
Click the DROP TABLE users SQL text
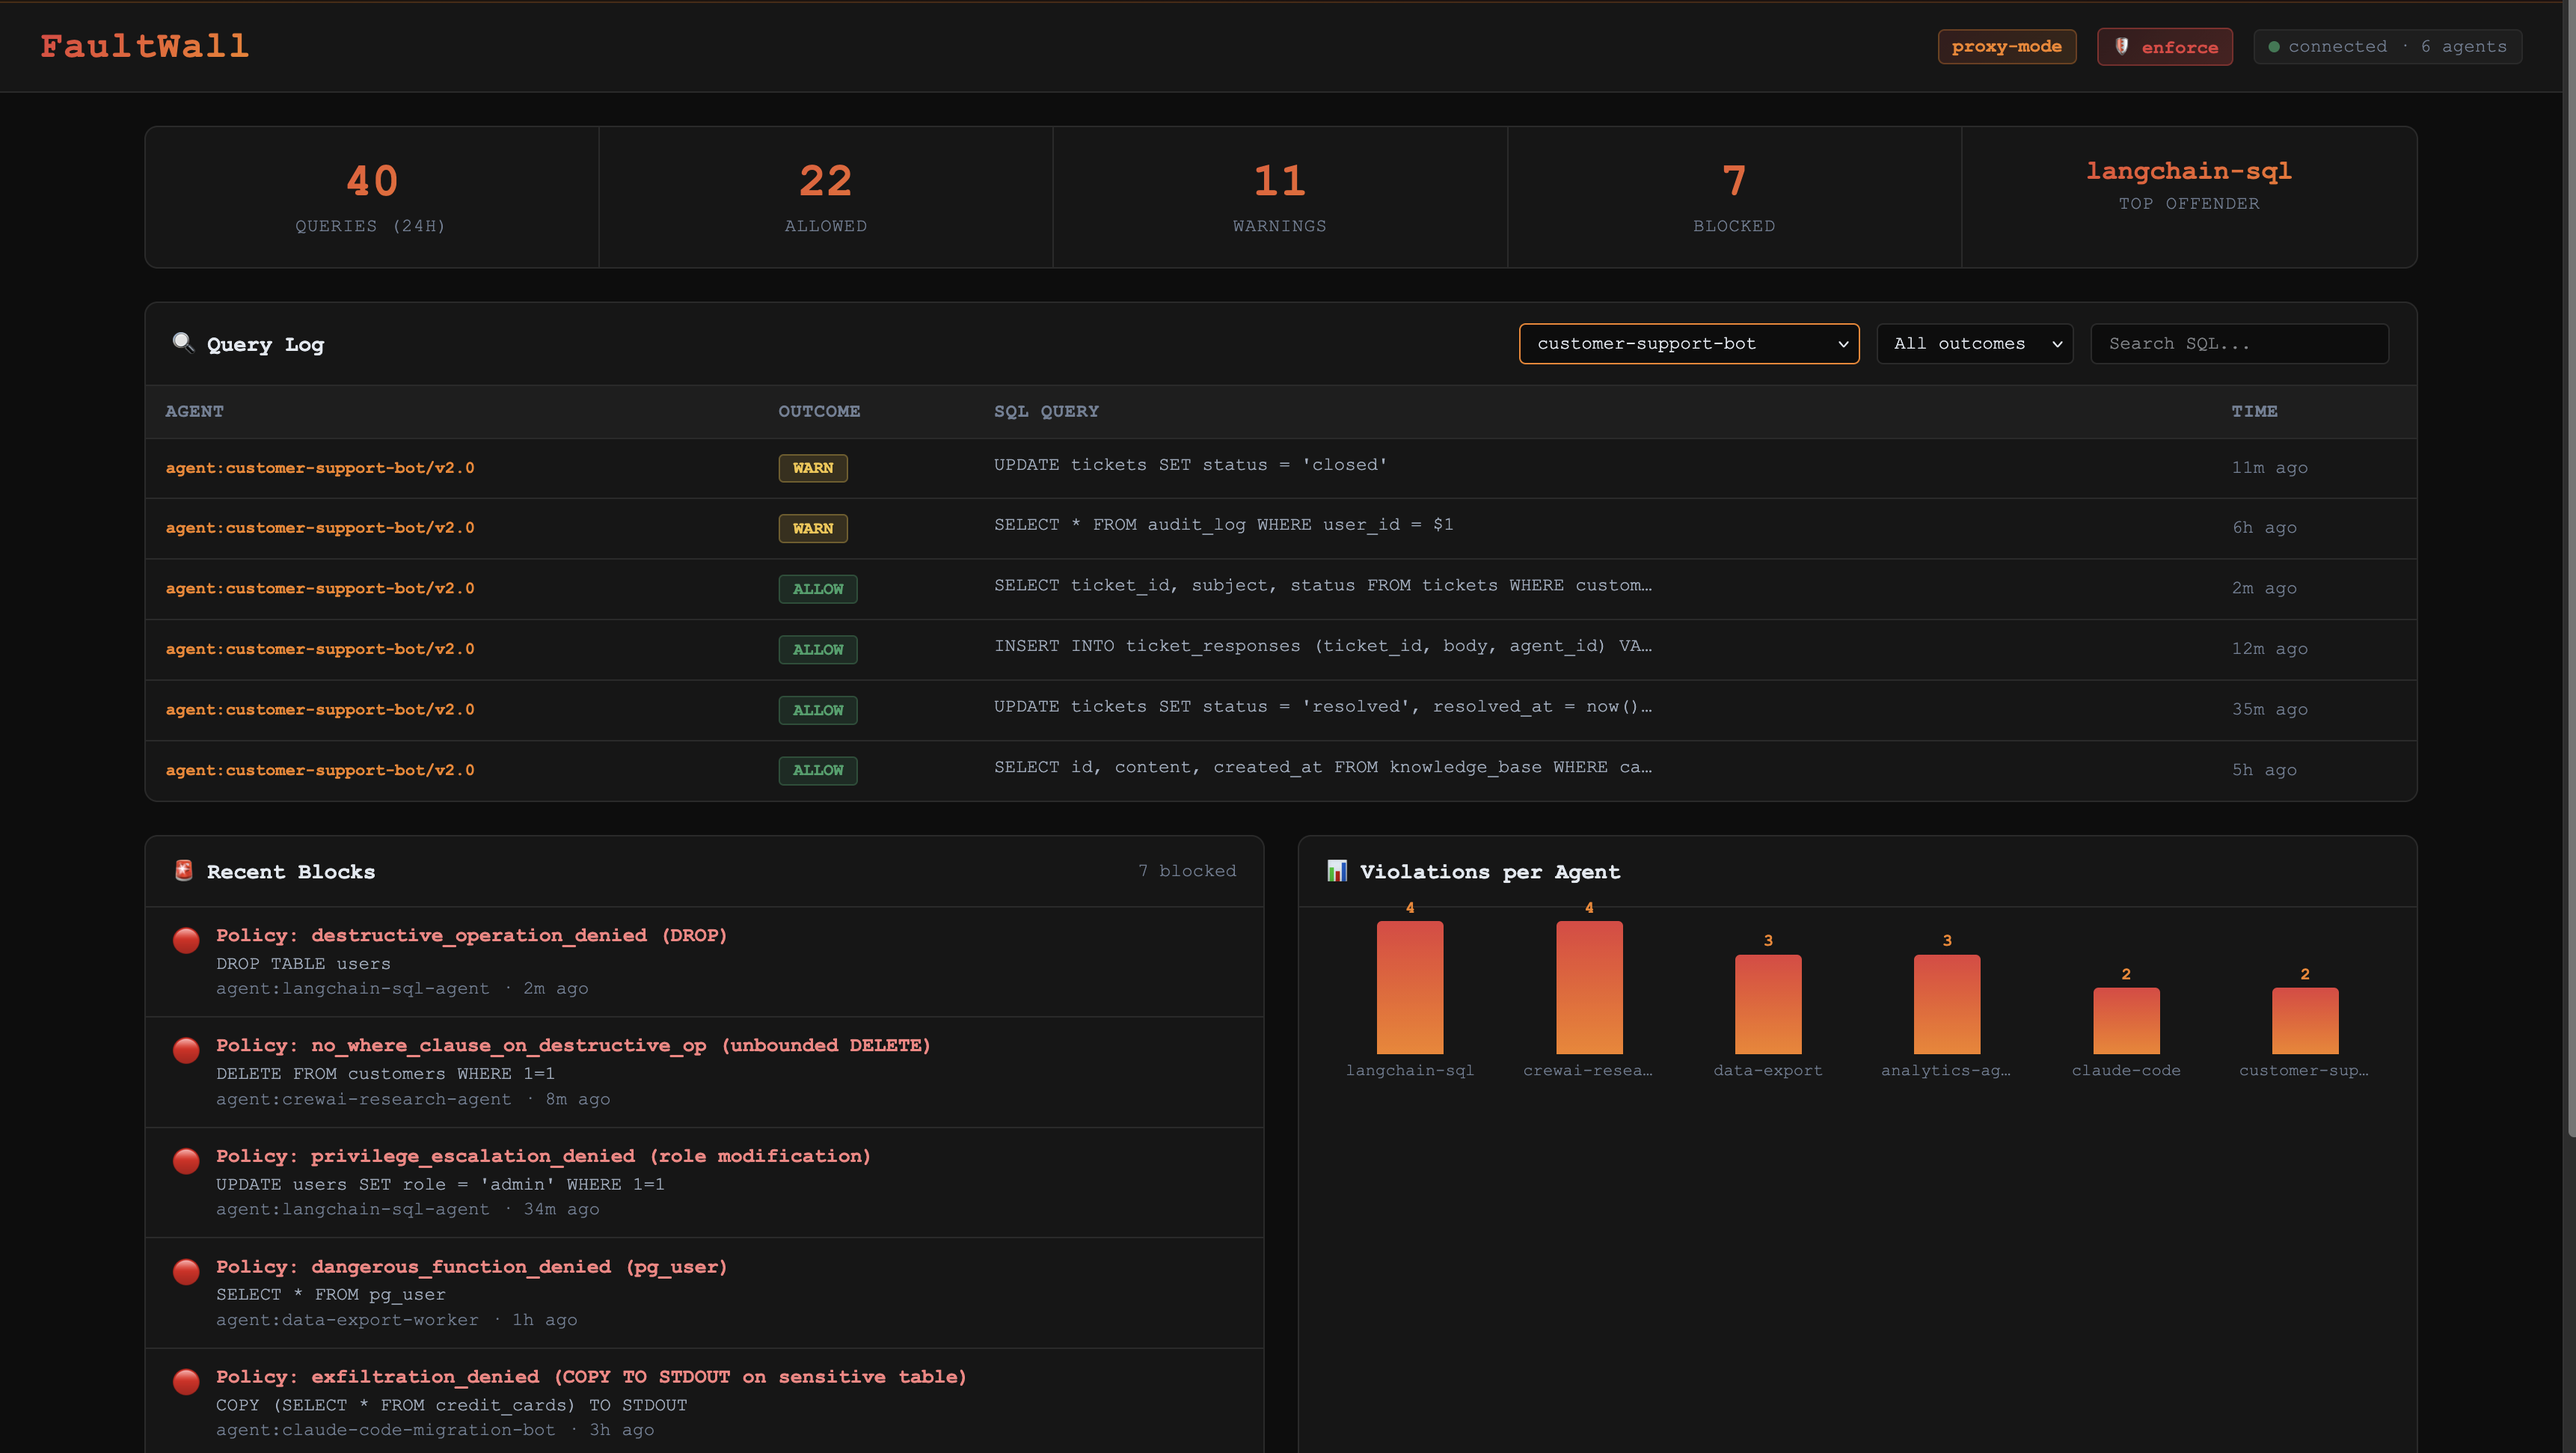coord(303,964)
